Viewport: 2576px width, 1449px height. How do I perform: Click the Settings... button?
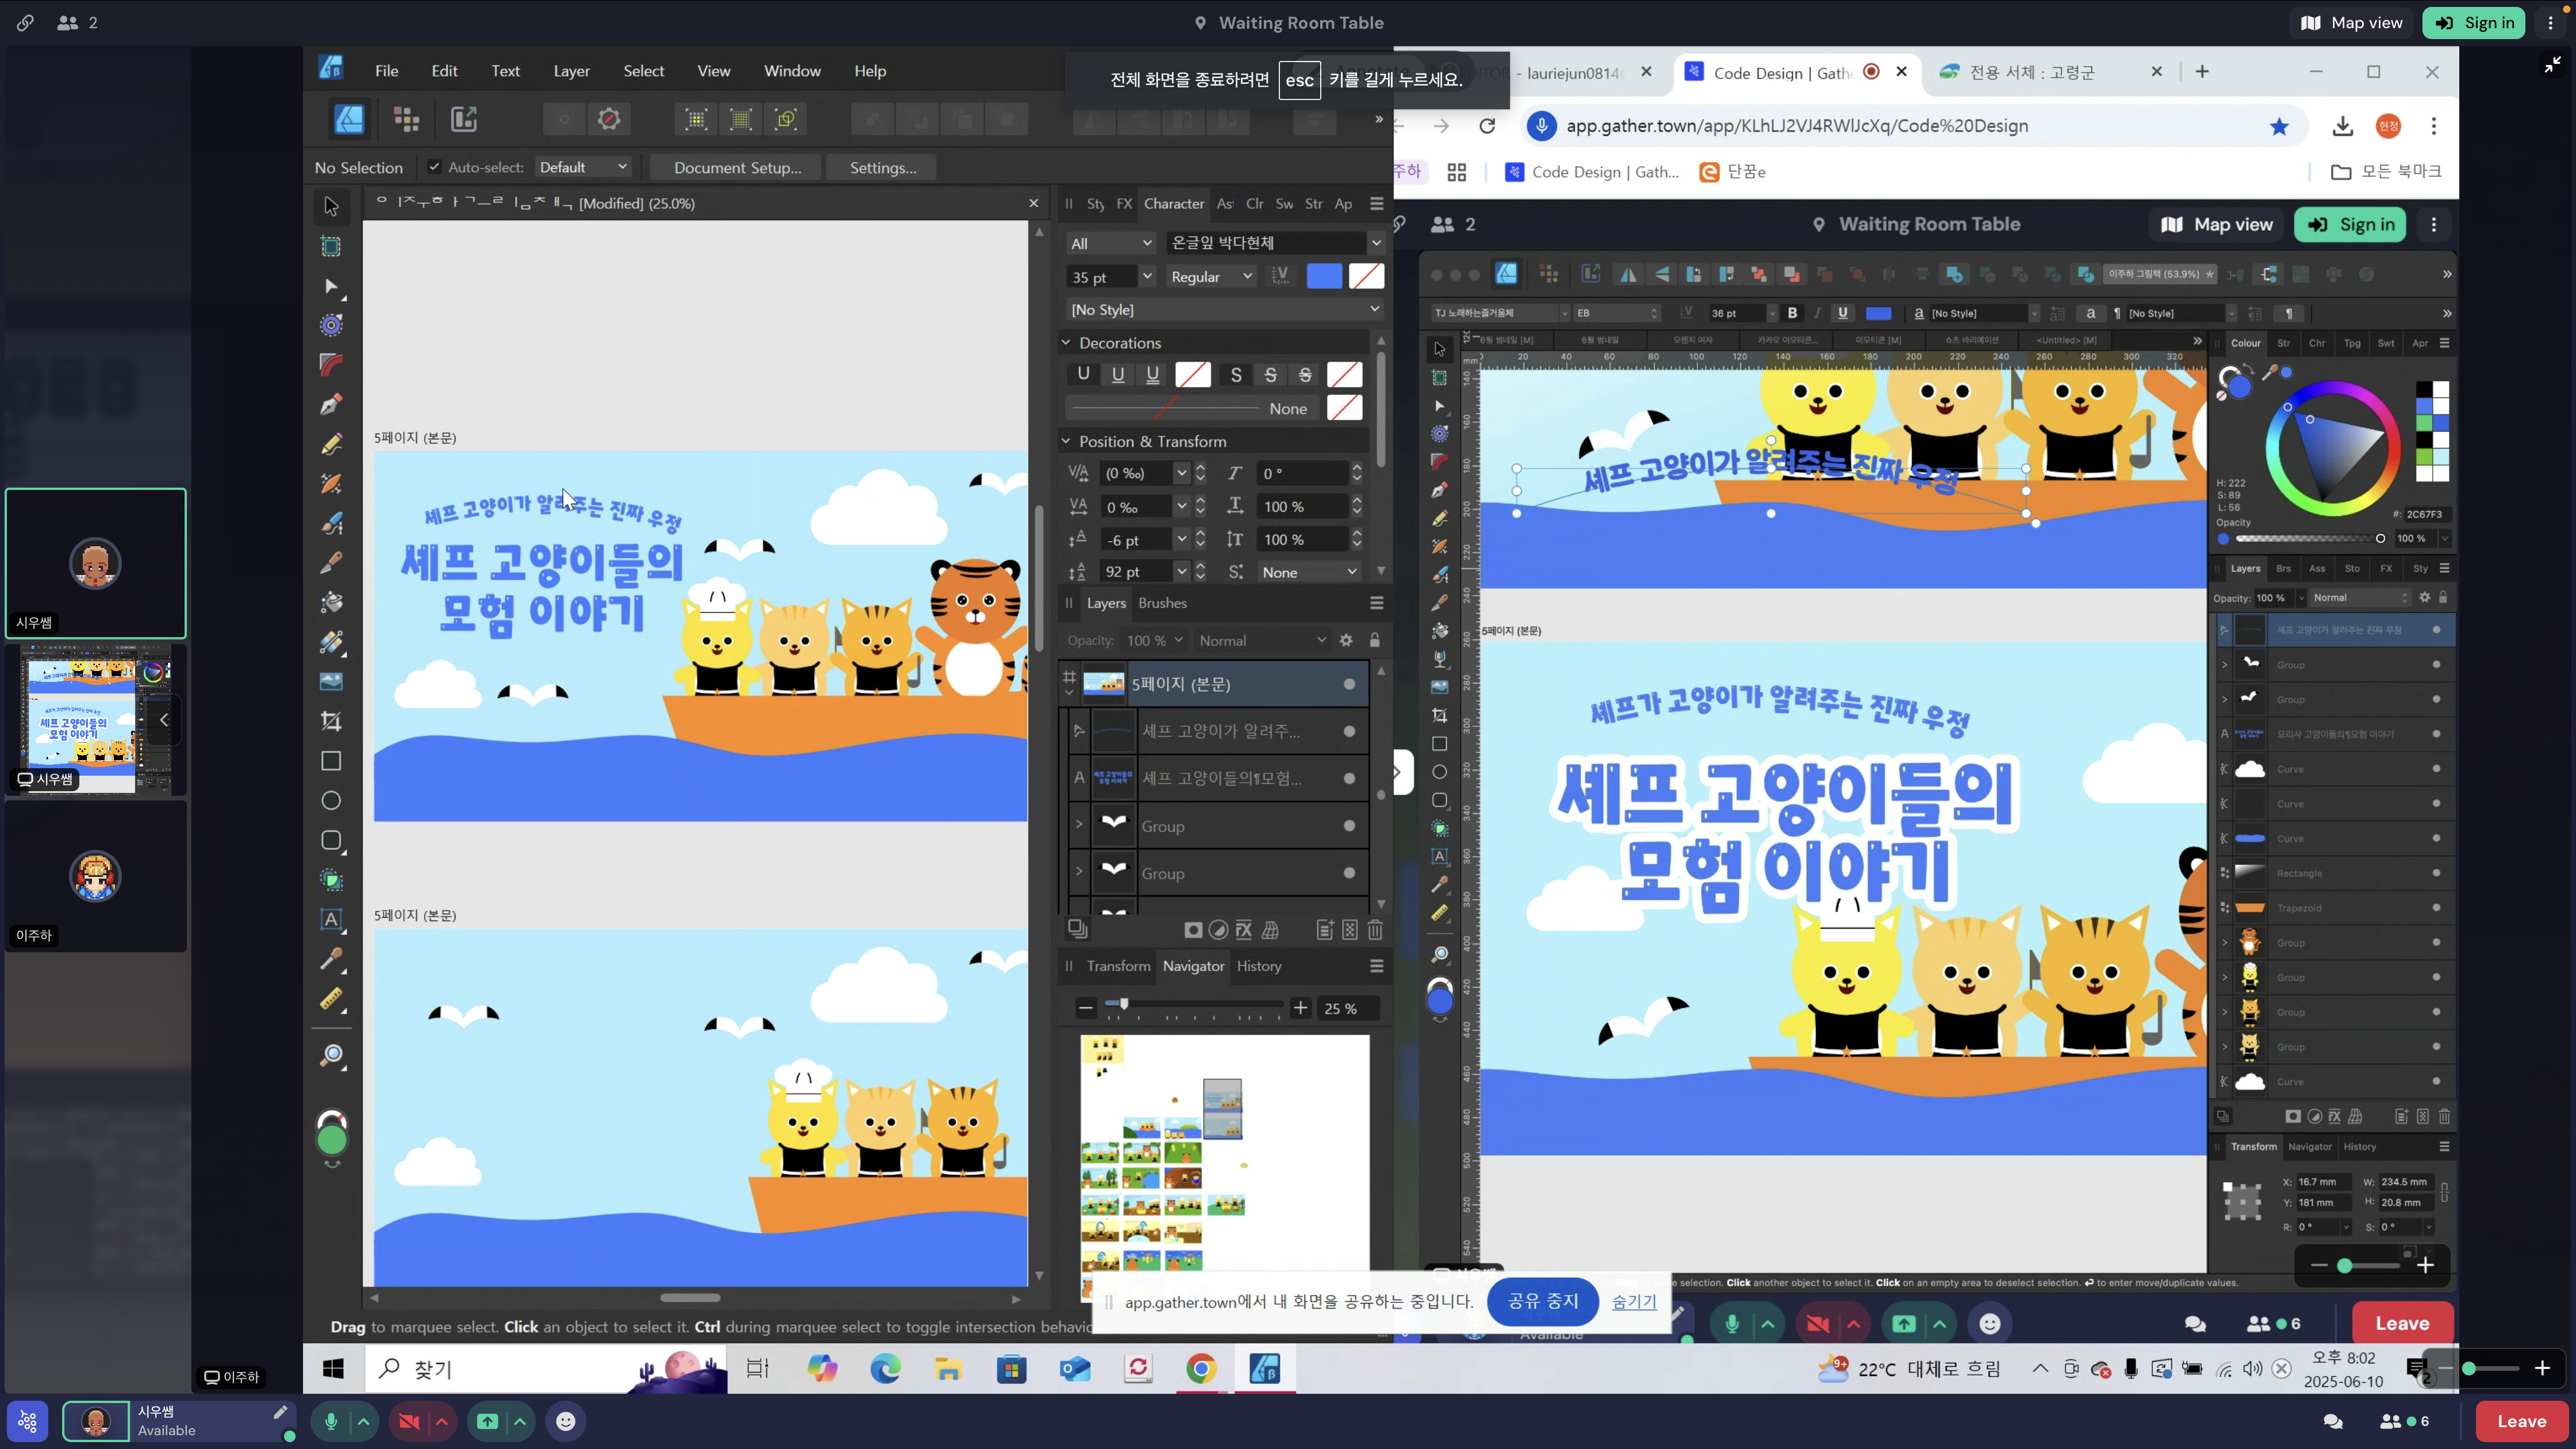click(883, 167)
